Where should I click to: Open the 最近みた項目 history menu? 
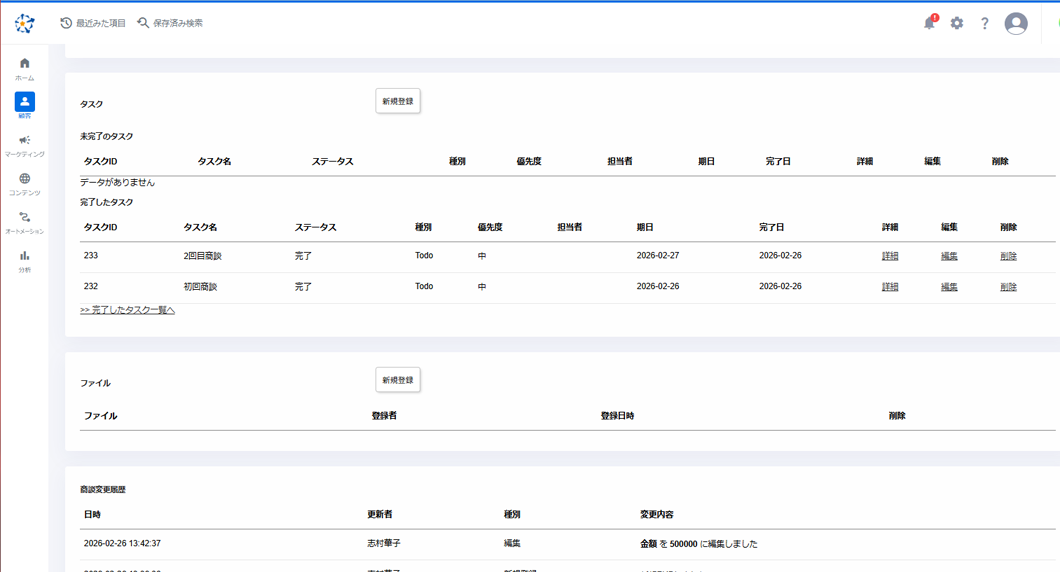coord(93,23)
